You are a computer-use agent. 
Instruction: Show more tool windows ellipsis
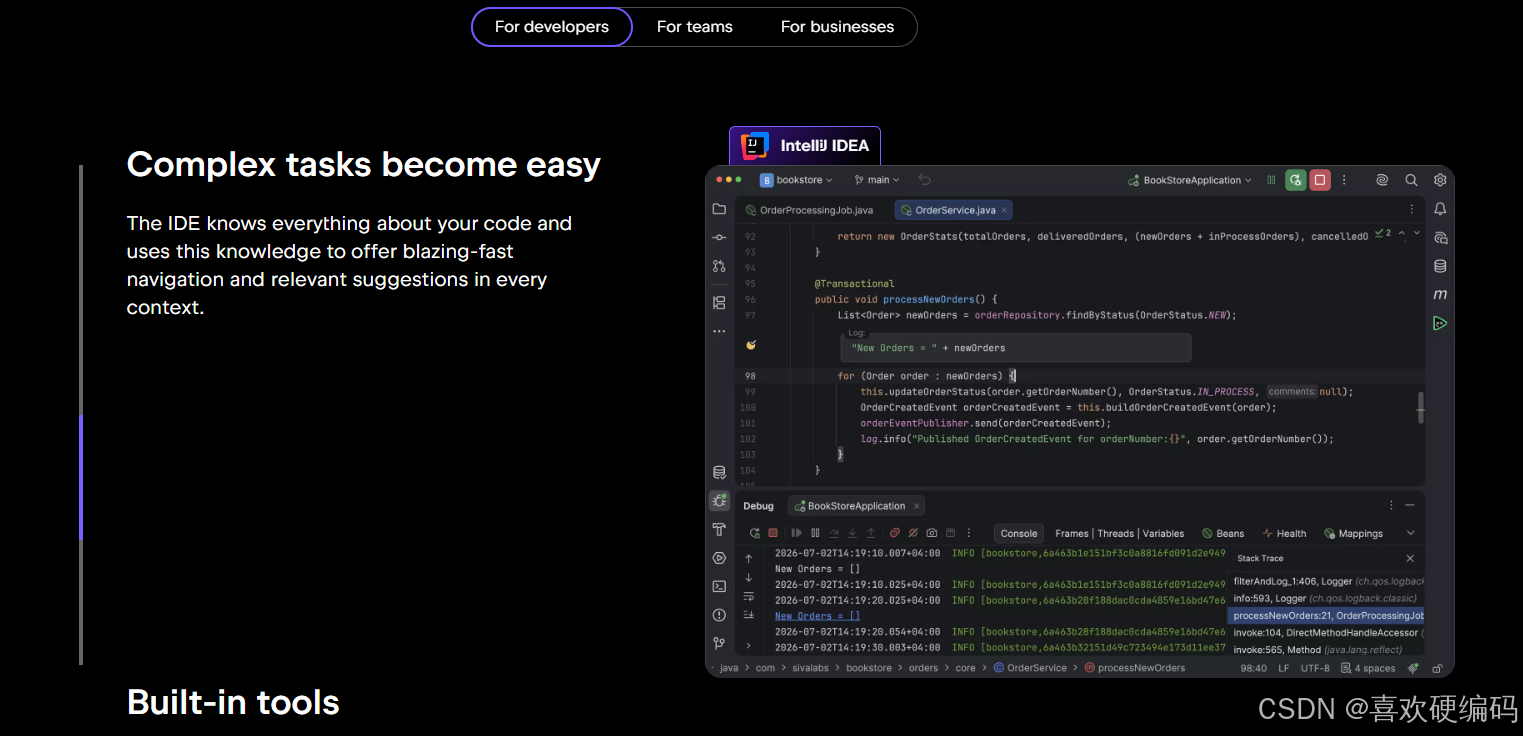pyautogui.click(x=719, y=331)
